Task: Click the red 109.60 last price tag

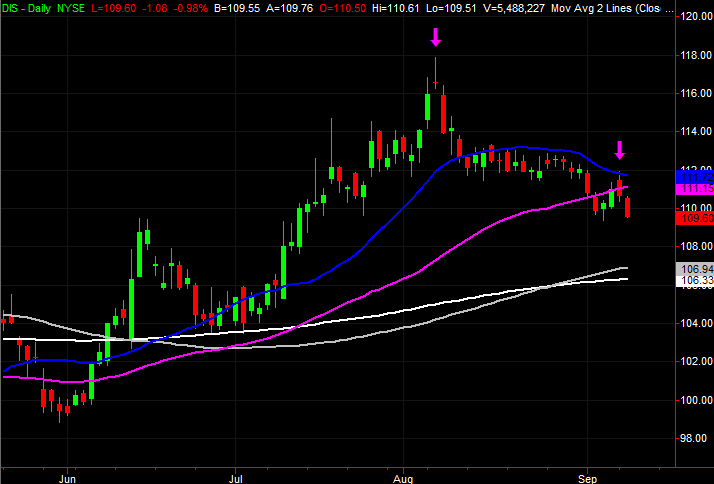Action: point(695,218)
